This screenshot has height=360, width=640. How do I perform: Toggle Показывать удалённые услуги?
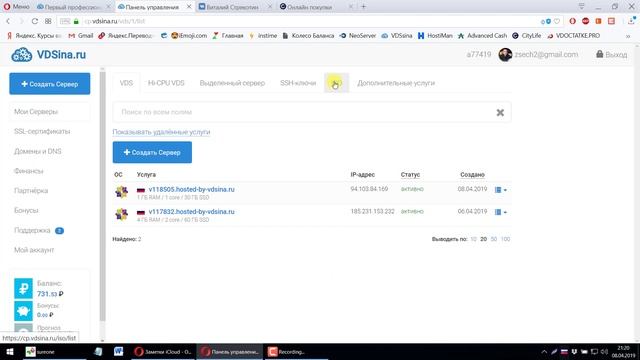[161, 132]
